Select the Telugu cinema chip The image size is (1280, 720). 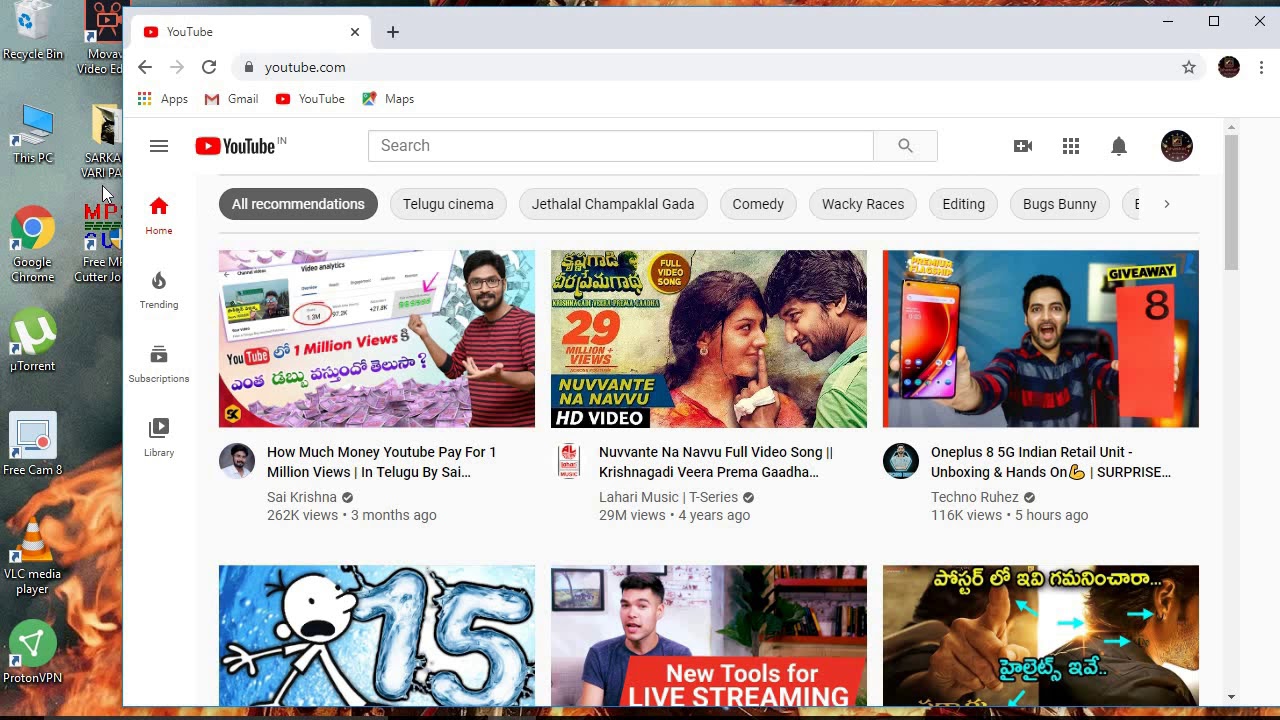(448, 204)
